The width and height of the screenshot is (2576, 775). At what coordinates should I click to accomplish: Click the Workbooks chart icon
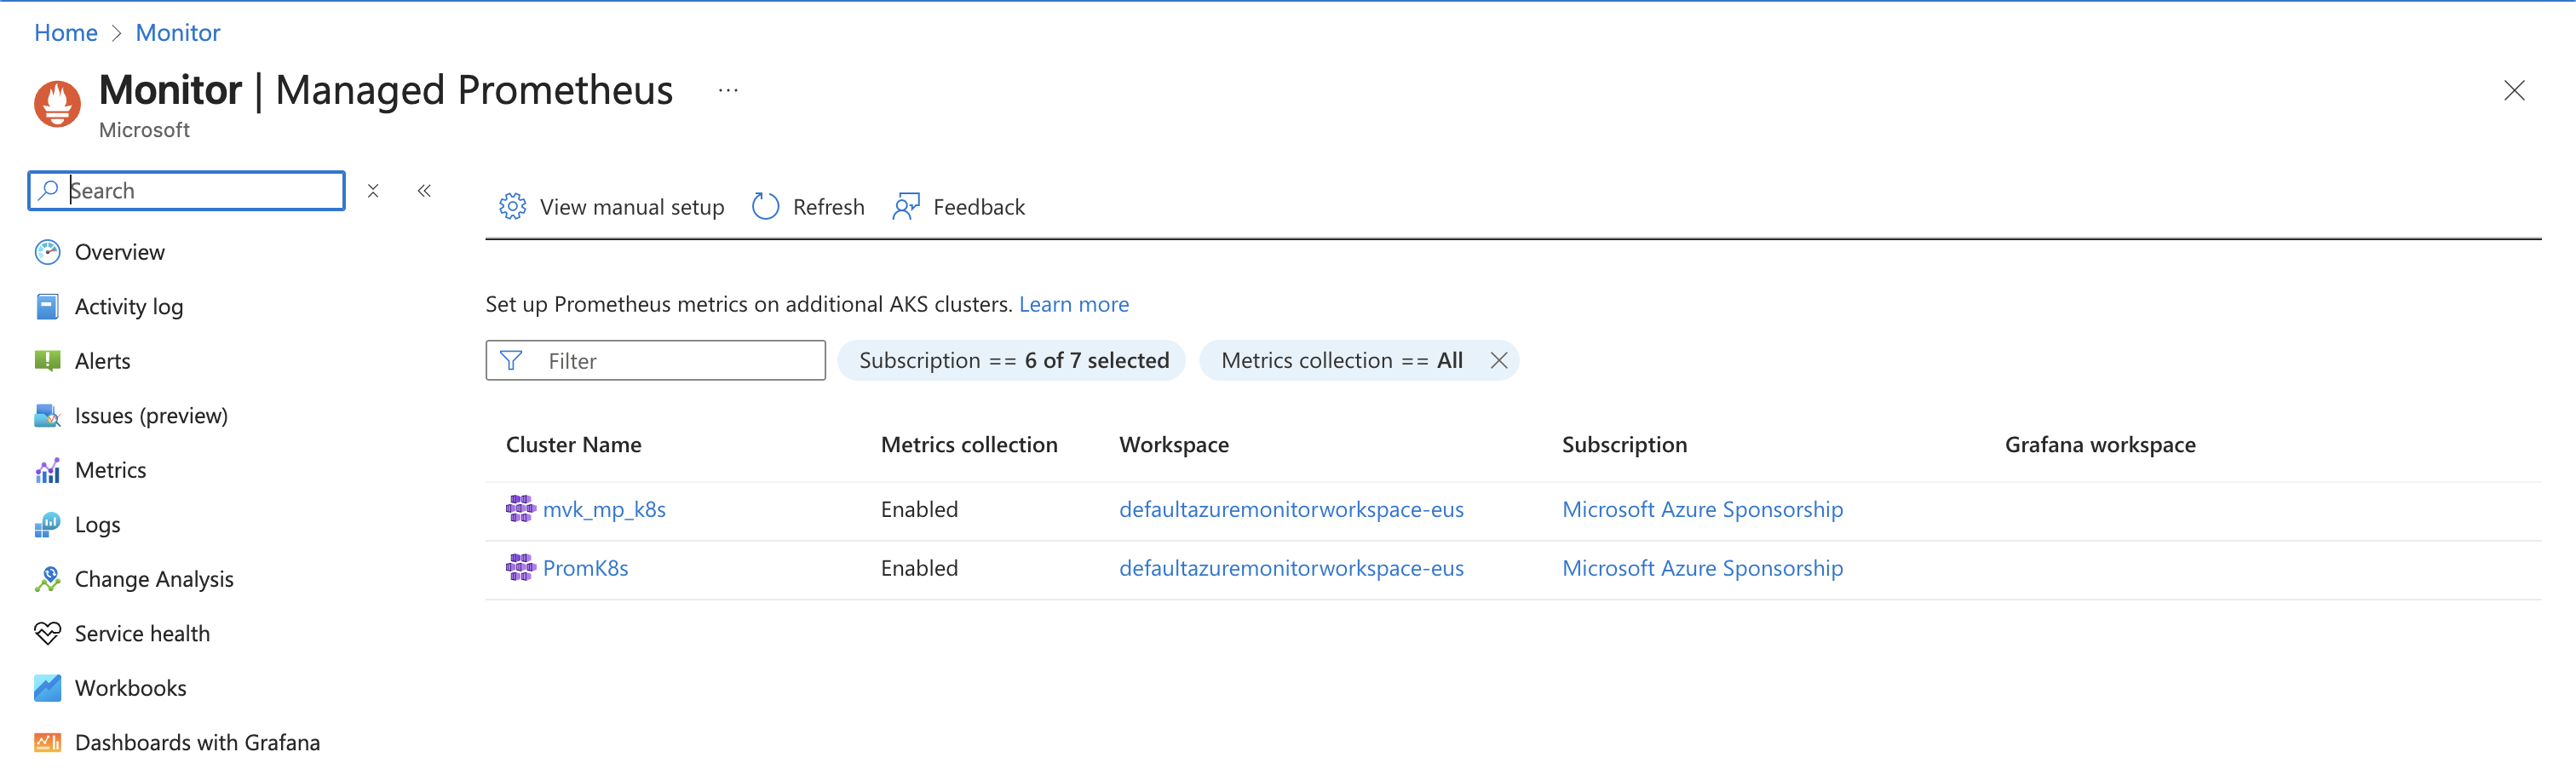47,688
